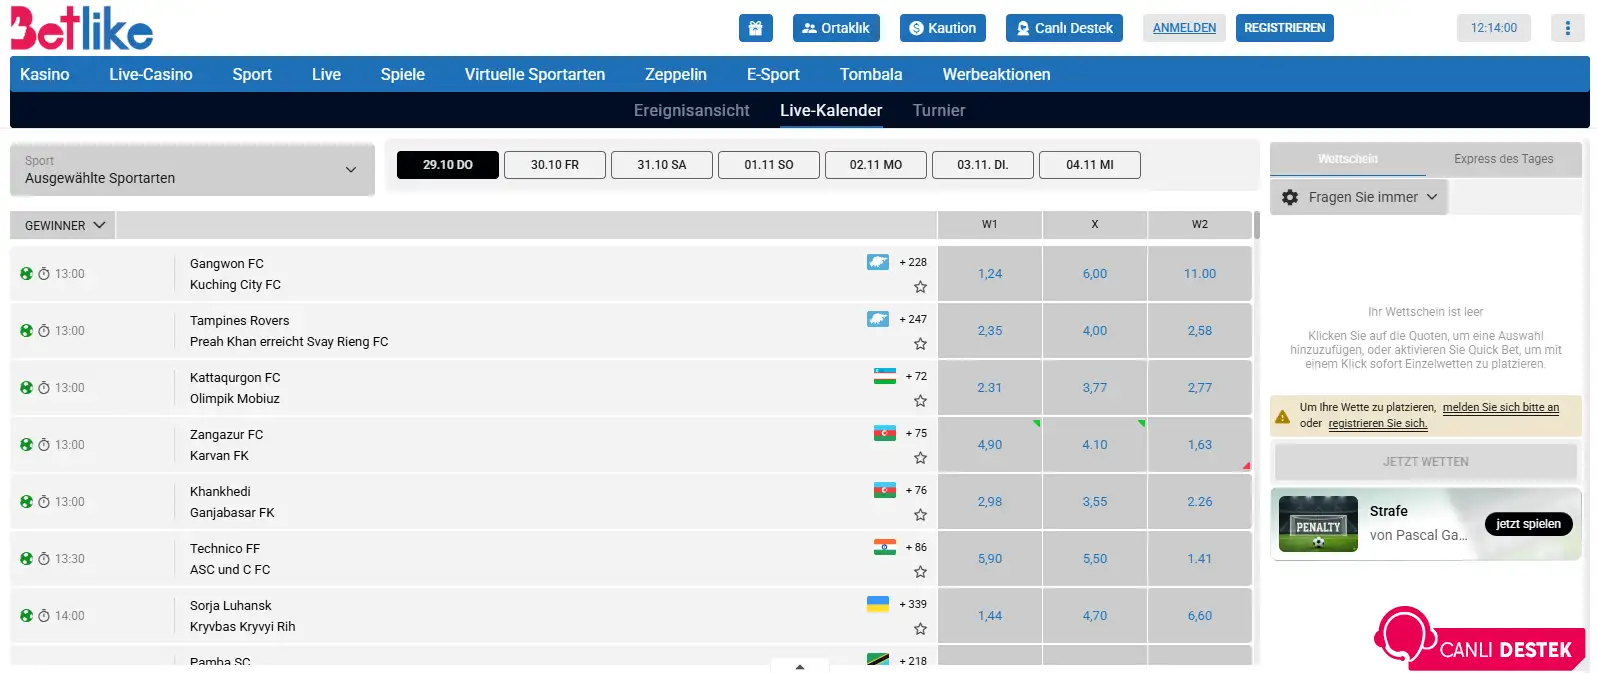Toggle favorite star for Khankhedi match
Viewport: 1597px width, 673px height.
(x=920, y=515)
